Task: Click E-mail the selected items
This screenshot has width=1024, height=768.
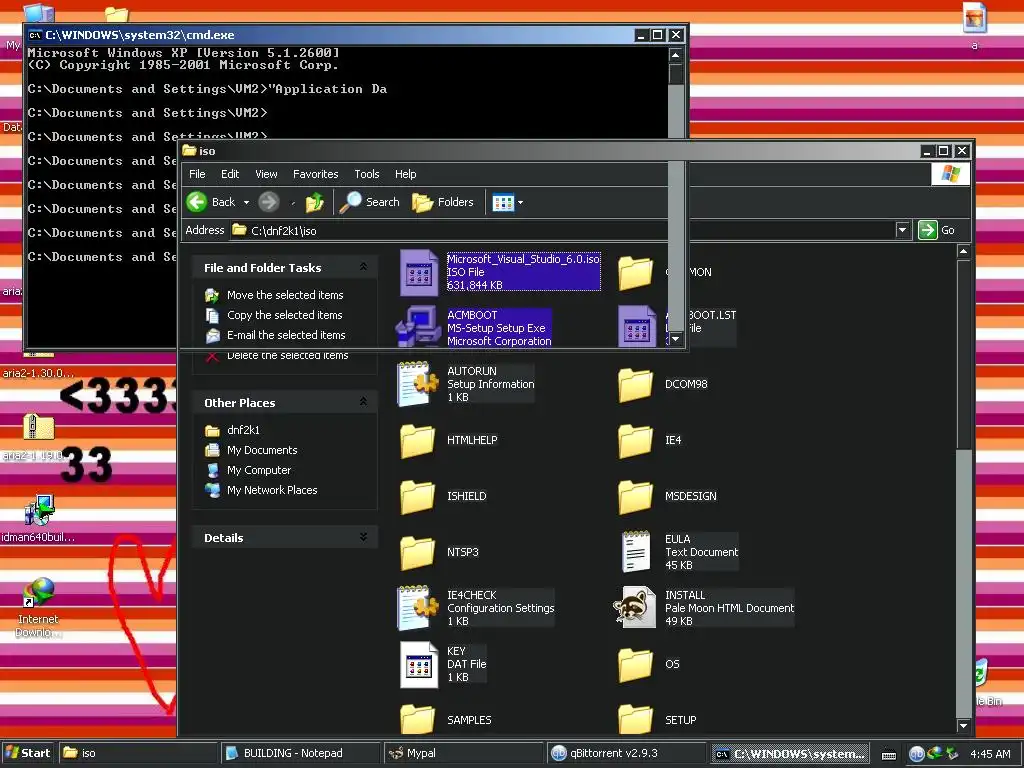Action: coord(285,335)
